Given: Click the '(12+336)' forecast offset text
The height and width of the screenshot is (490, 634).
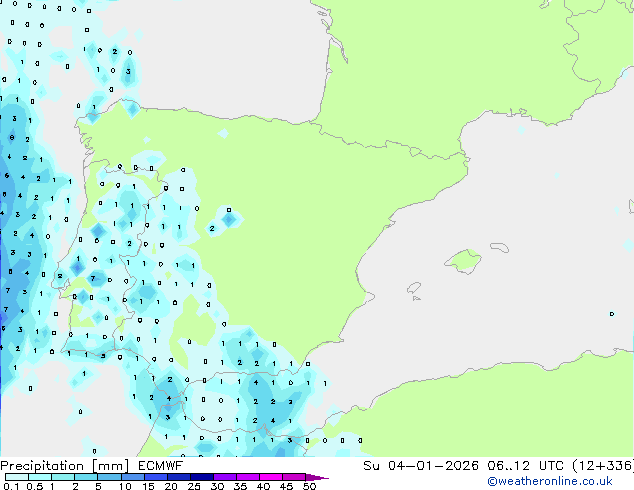Looking at the screenshot, I should [x=603, y=466].
